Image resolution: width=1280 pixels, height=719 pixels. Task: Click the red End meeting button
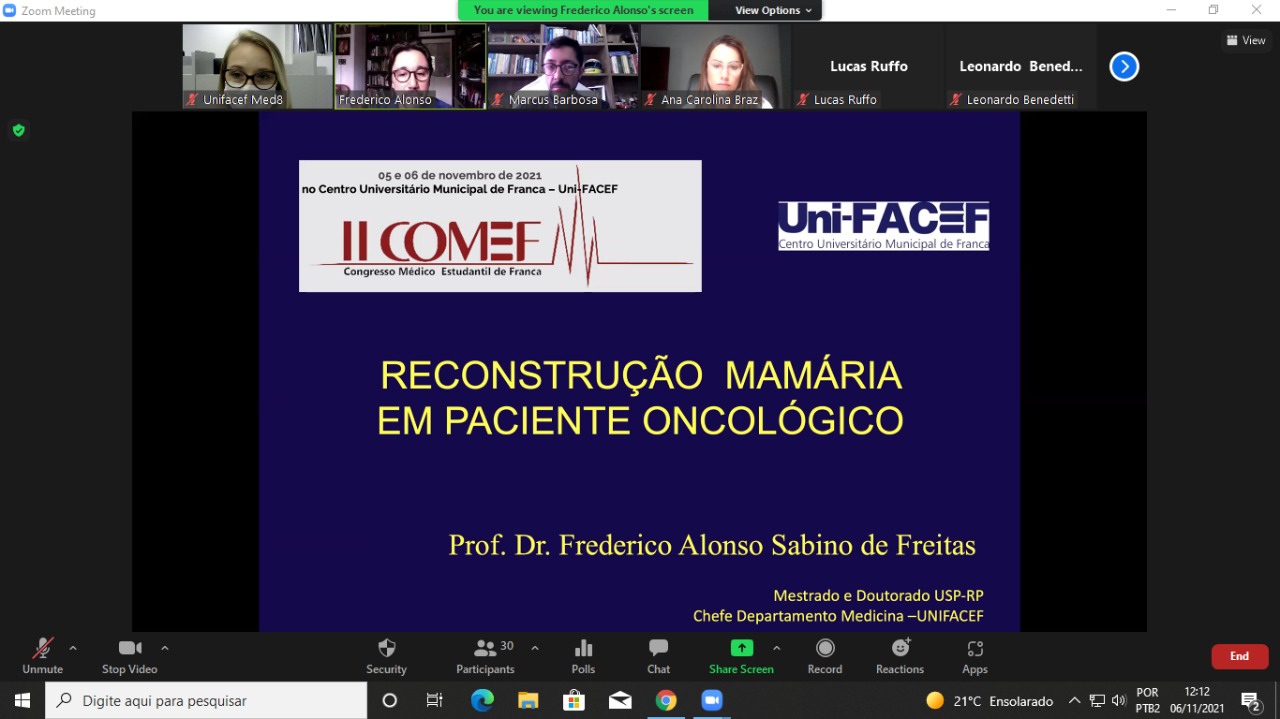click(x=1240, y=656)
